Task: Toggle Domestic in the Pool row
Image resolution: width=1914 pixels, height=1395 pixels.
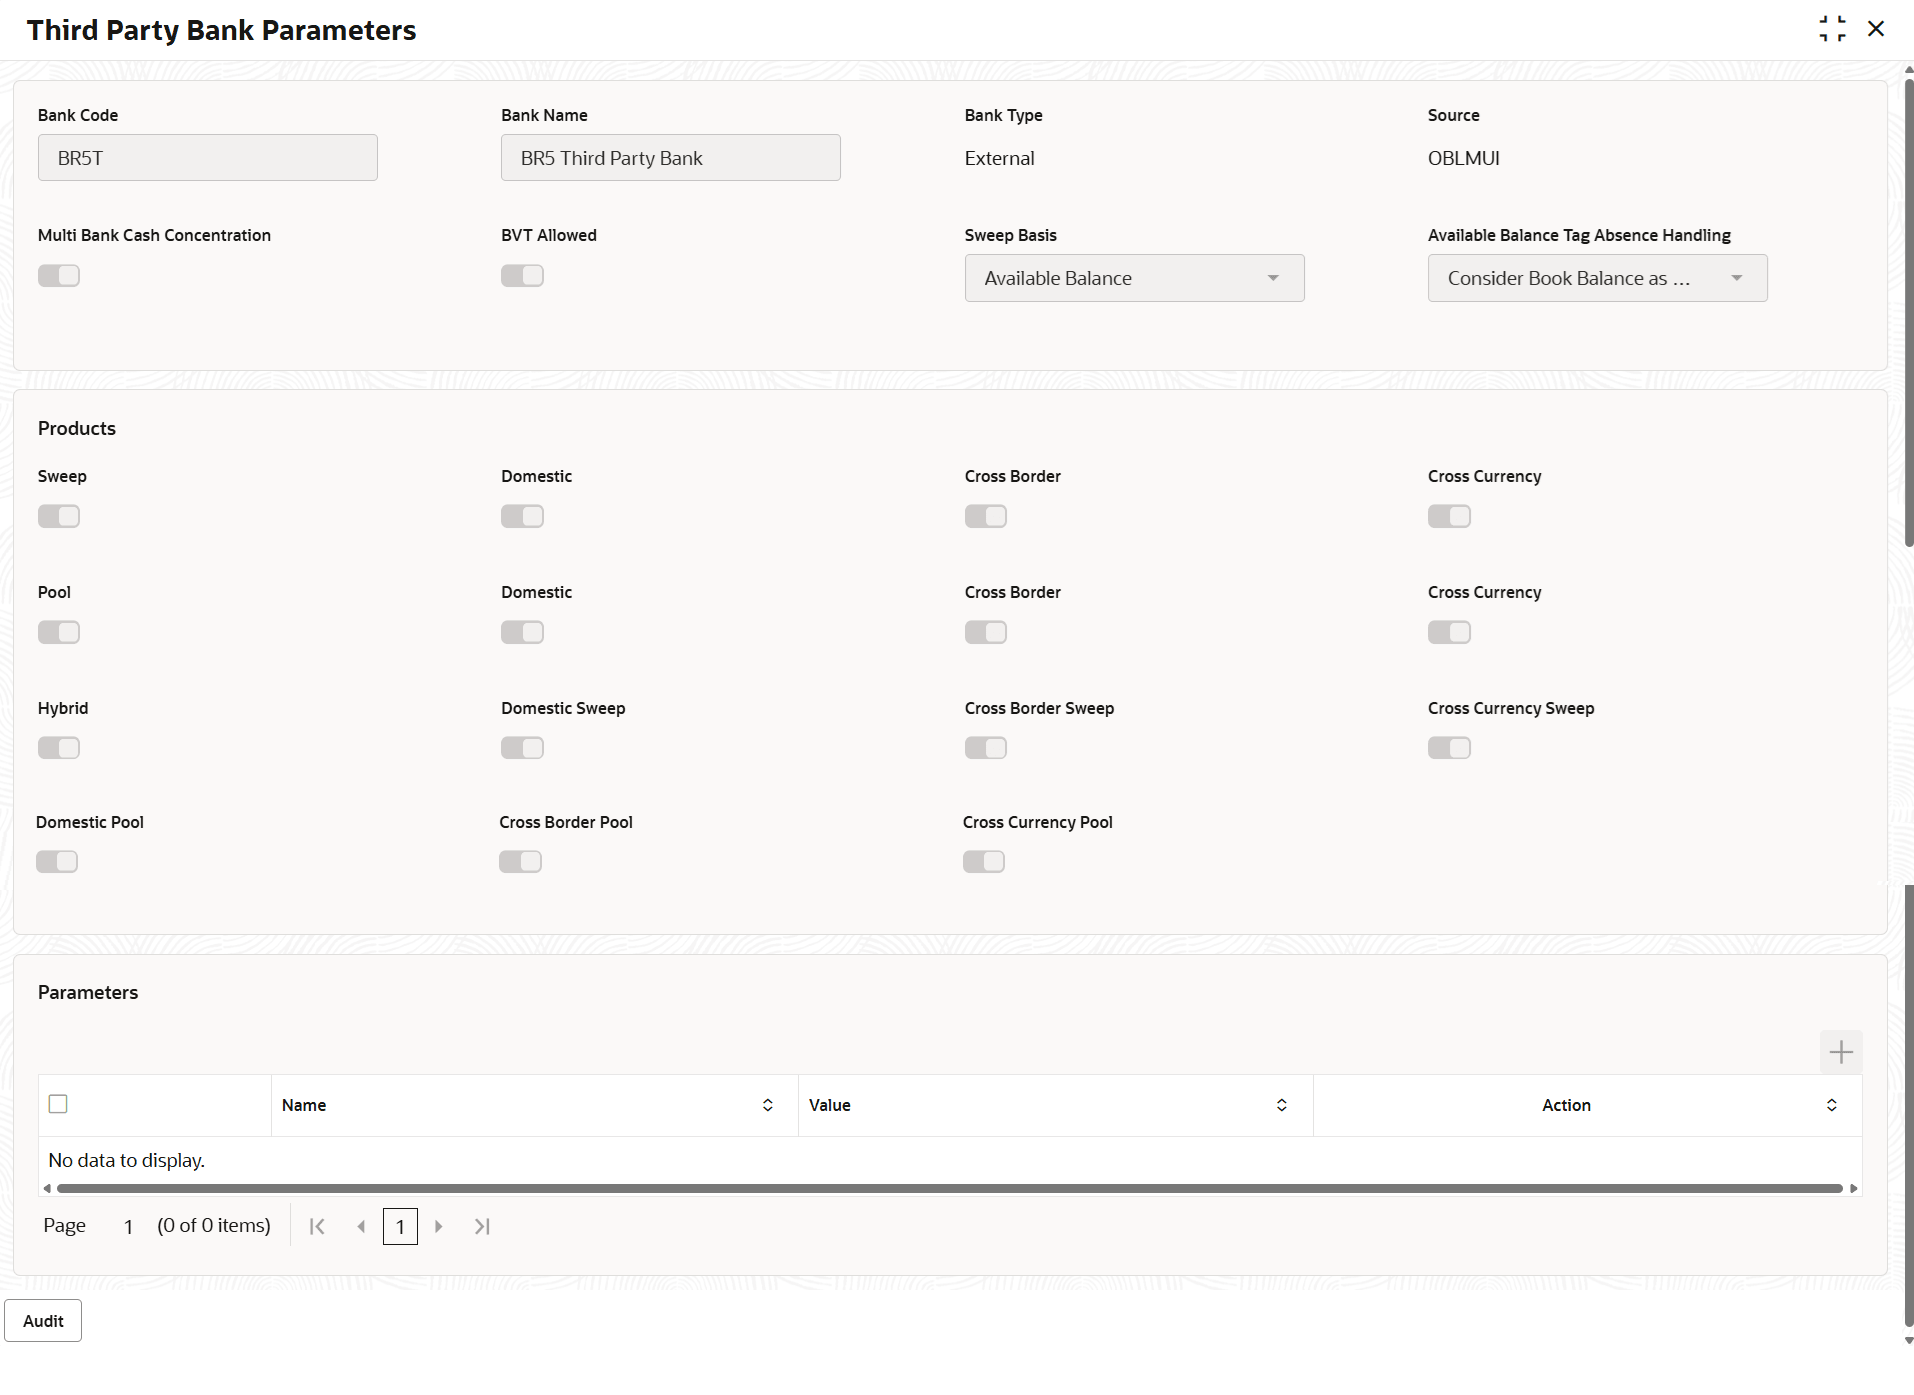Action: tap(522, 633)
